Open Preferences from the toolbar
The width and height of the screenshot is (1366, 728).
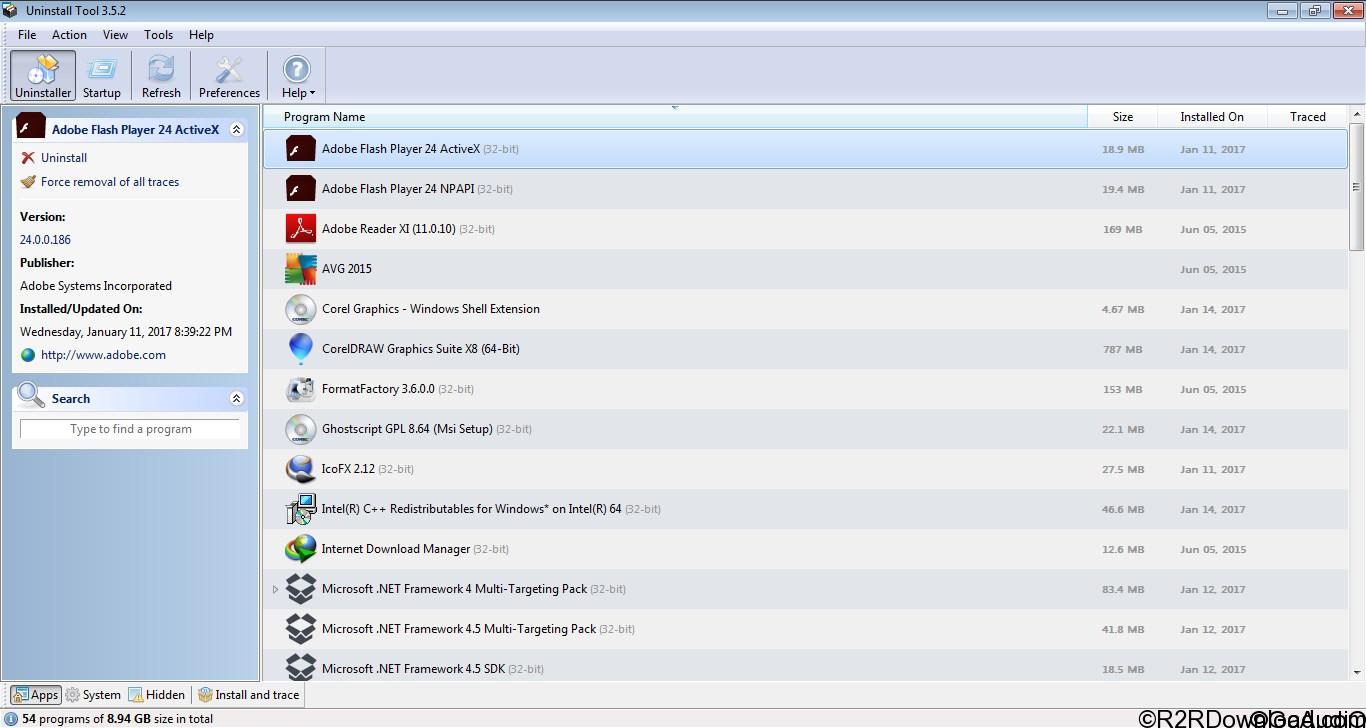pos(229,76)
